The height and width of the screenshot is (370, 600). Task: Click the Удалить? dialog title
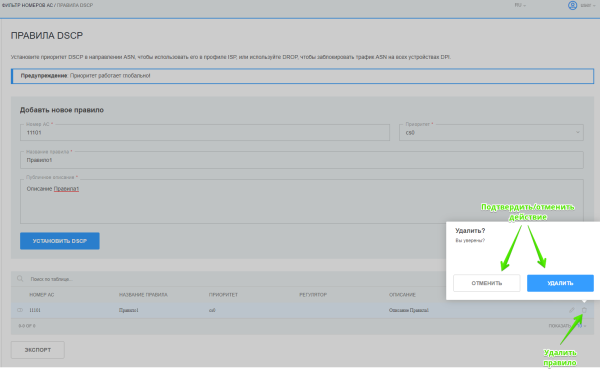470,231
